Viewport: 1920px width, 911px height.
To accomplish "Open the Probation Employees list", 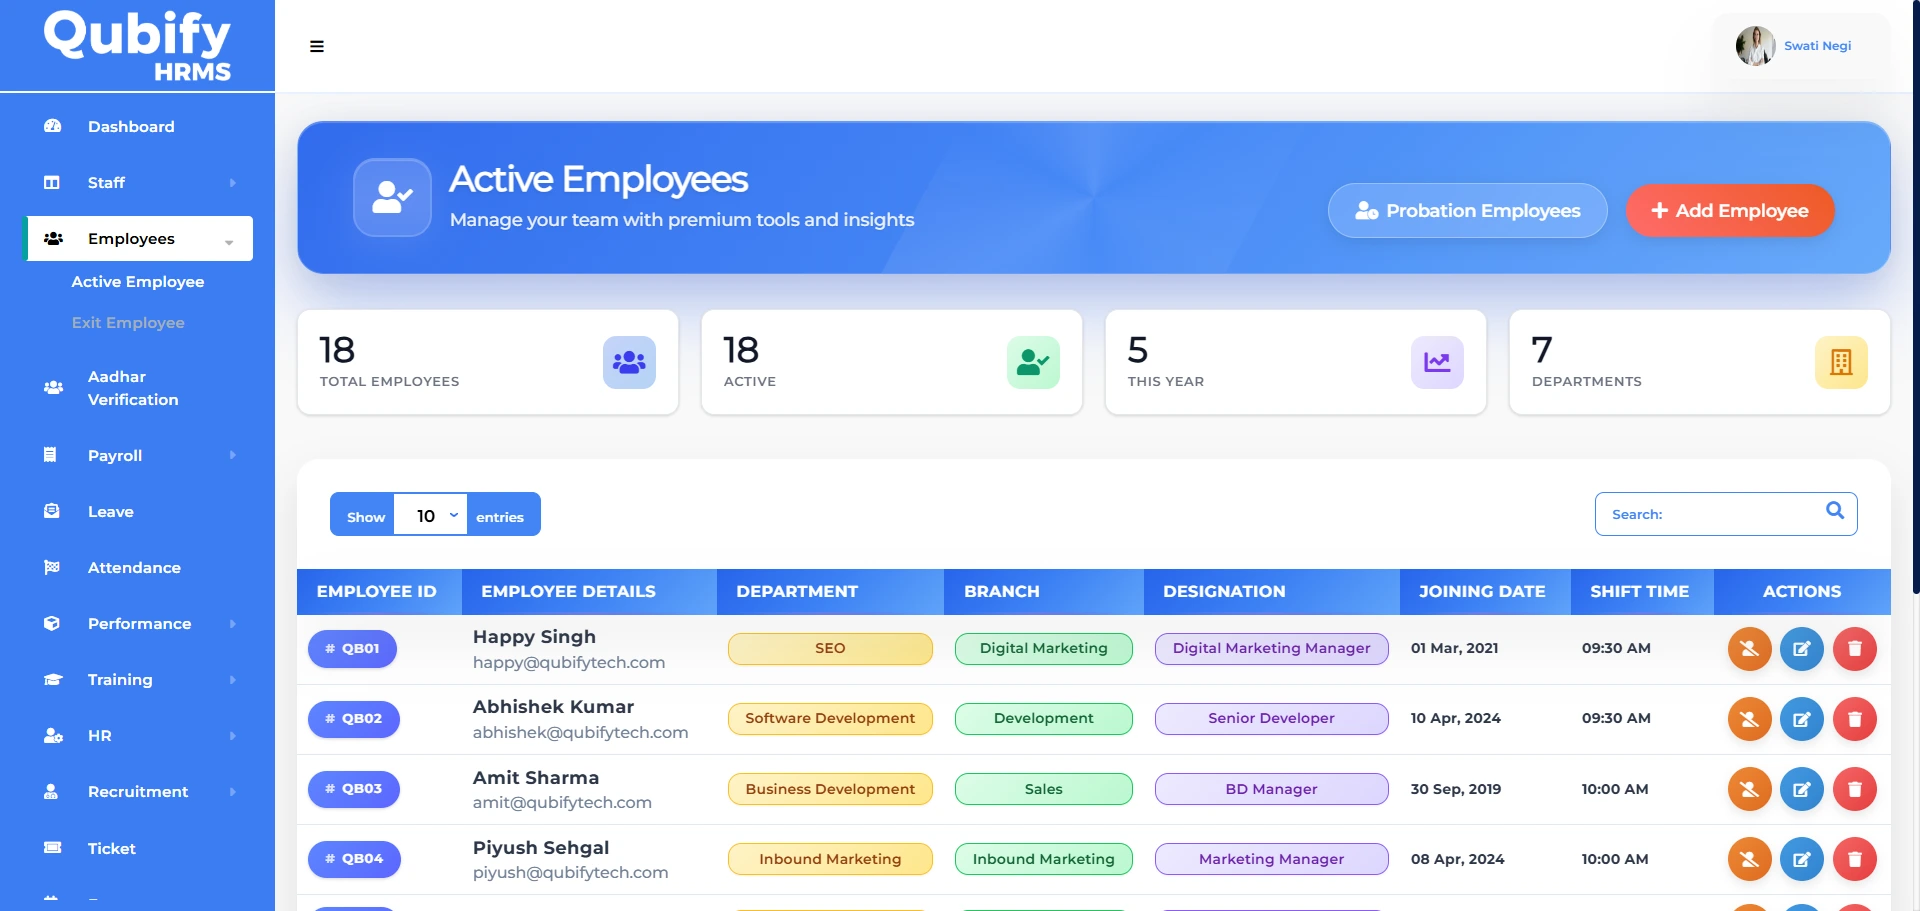I will coord(1467,211).
